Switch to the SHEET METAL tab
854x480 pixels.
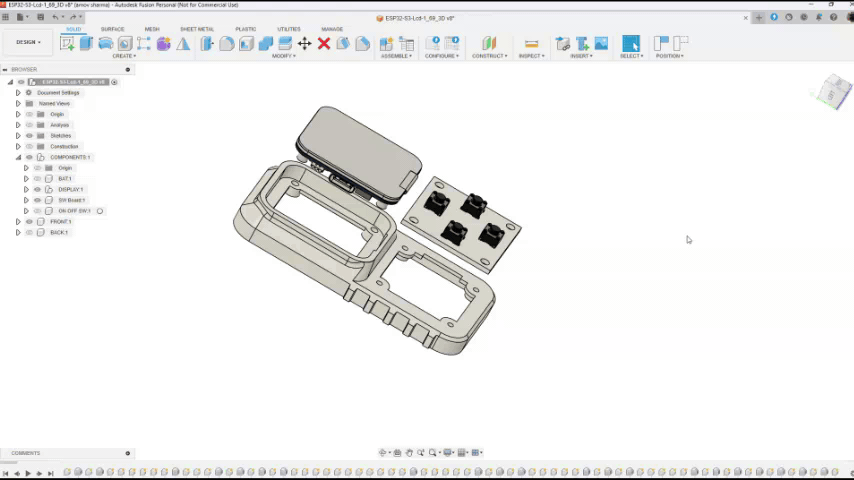(x=197, y=29)
